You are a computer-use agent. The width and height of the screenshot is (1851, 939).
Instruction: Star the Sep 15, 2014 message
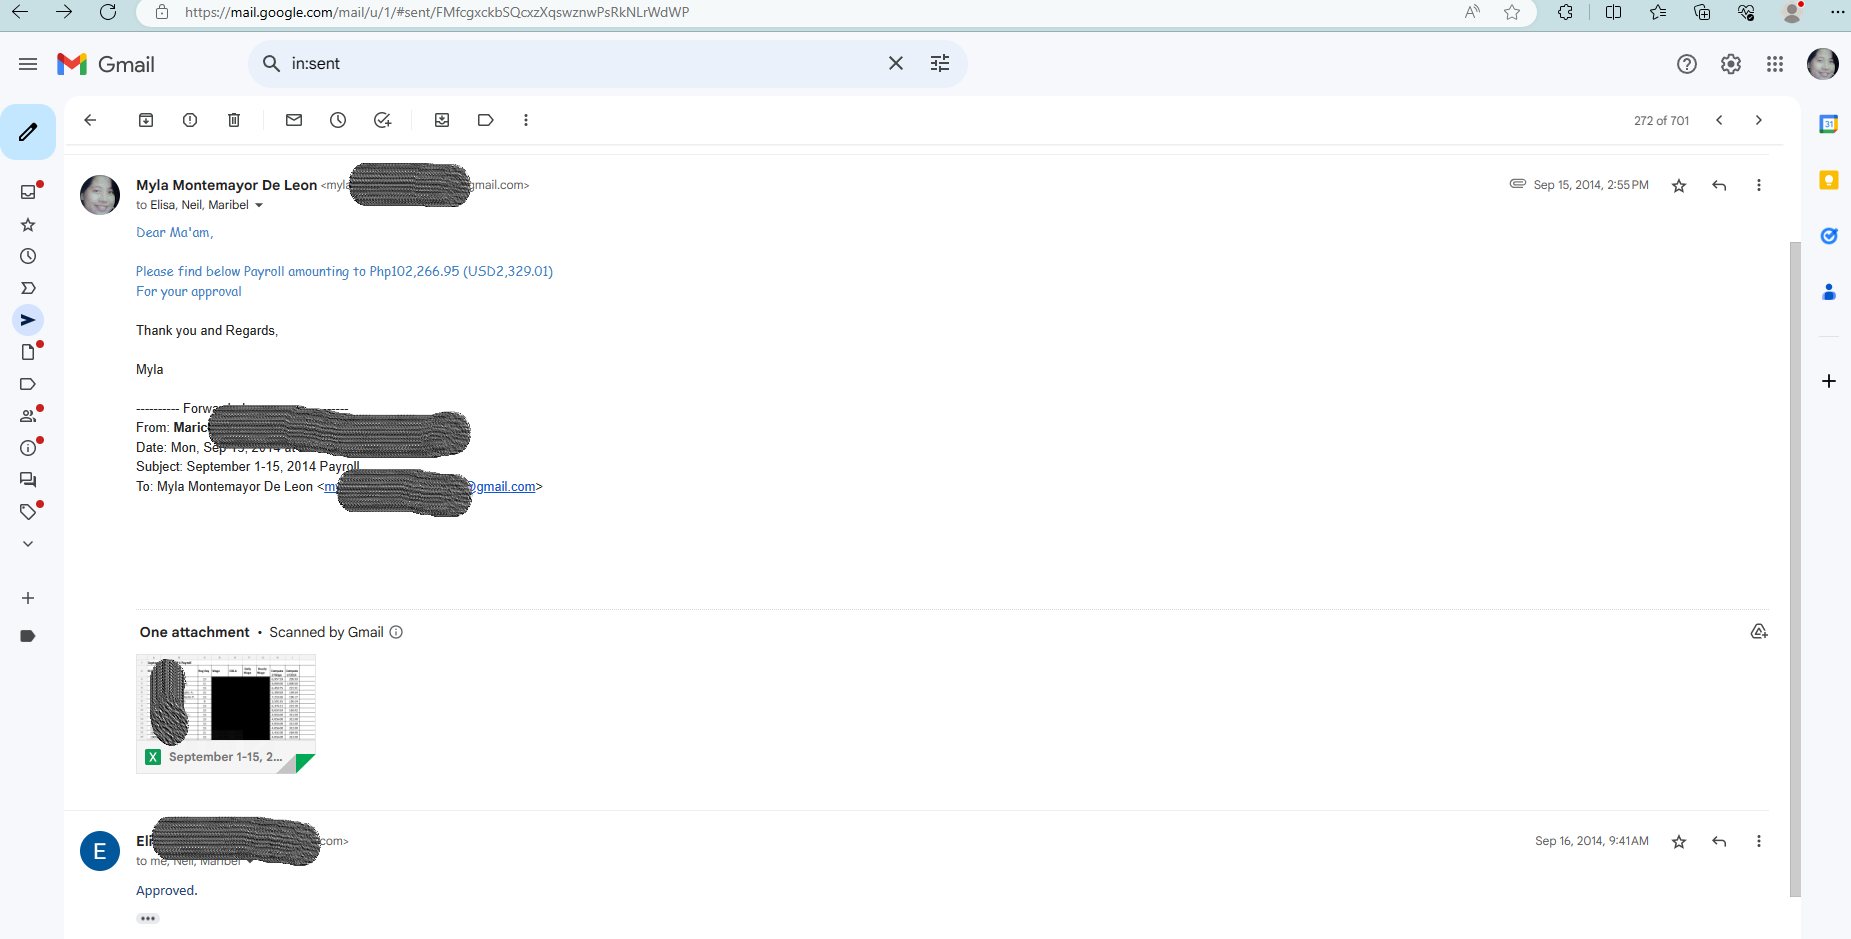[1679, 186]
